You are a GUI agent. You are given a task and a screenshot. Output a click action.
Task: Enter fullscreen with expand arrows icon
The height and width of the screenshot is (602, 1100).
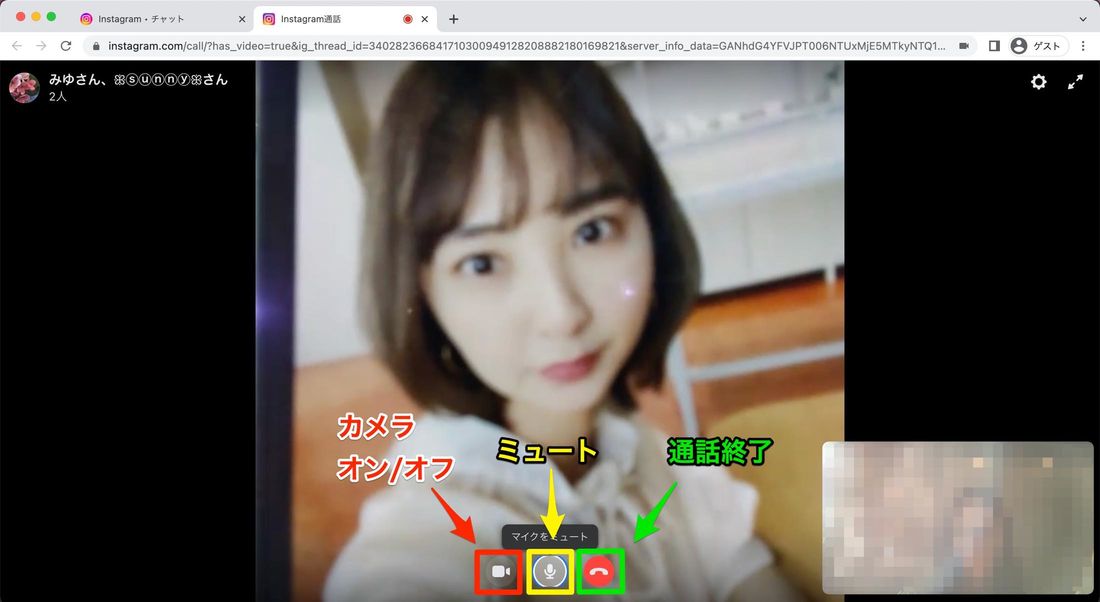coord(1075,82)
